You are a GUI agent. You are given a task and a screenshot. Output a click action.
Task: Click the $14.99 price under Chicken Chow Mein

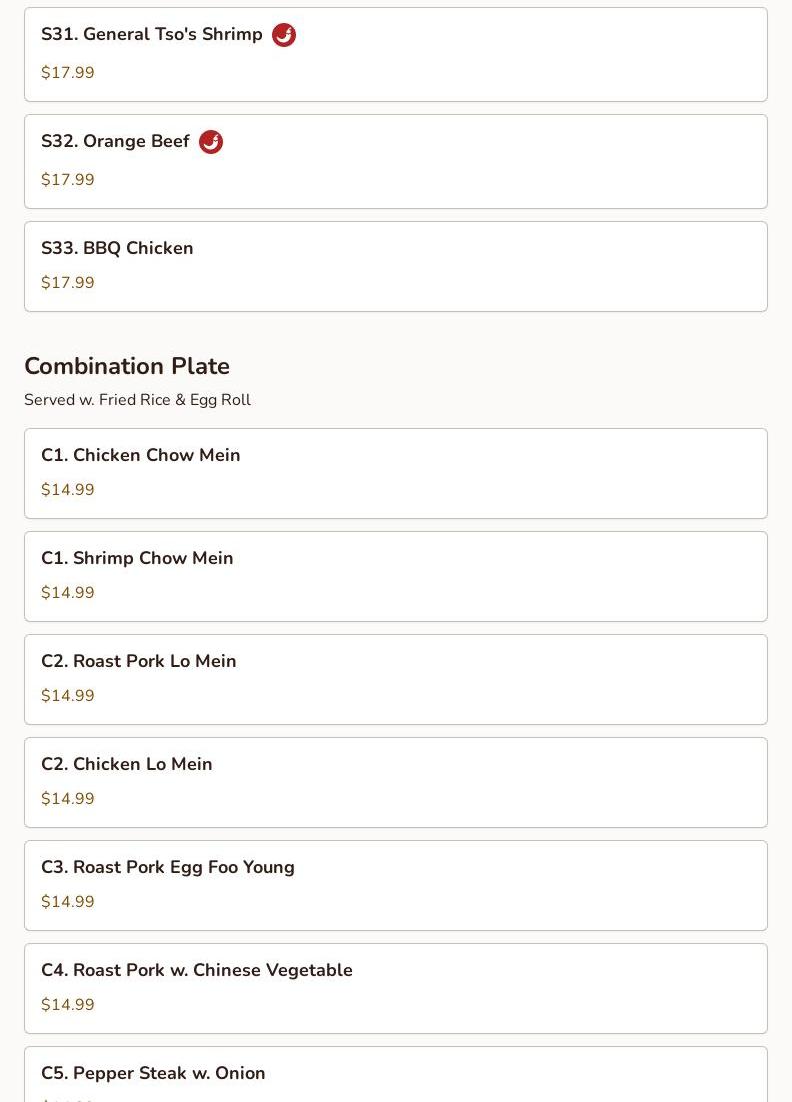[68, 490]
